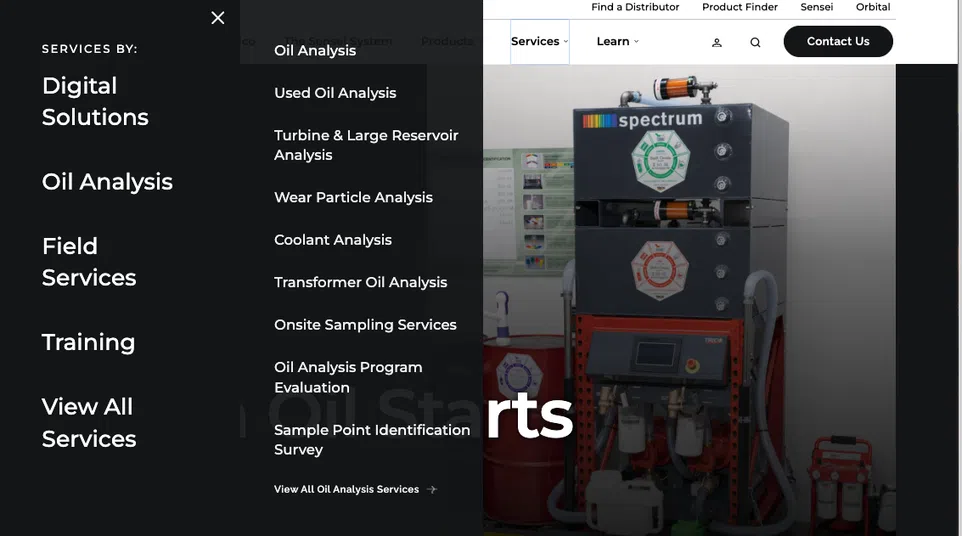Open Wear Particle Analysis

[x=353, y=197]
